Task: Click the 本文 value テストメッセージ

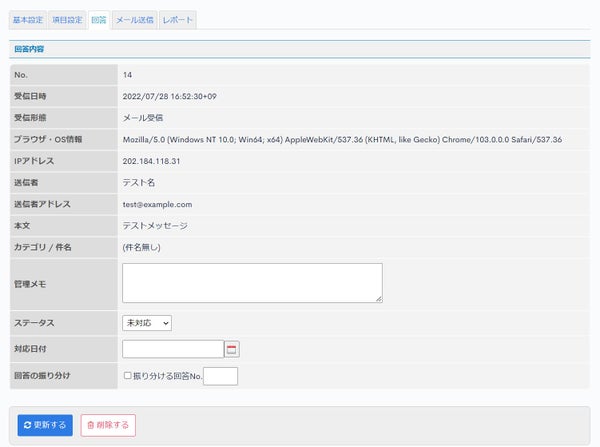Action: pyautogui.click(x=155, y=226)
